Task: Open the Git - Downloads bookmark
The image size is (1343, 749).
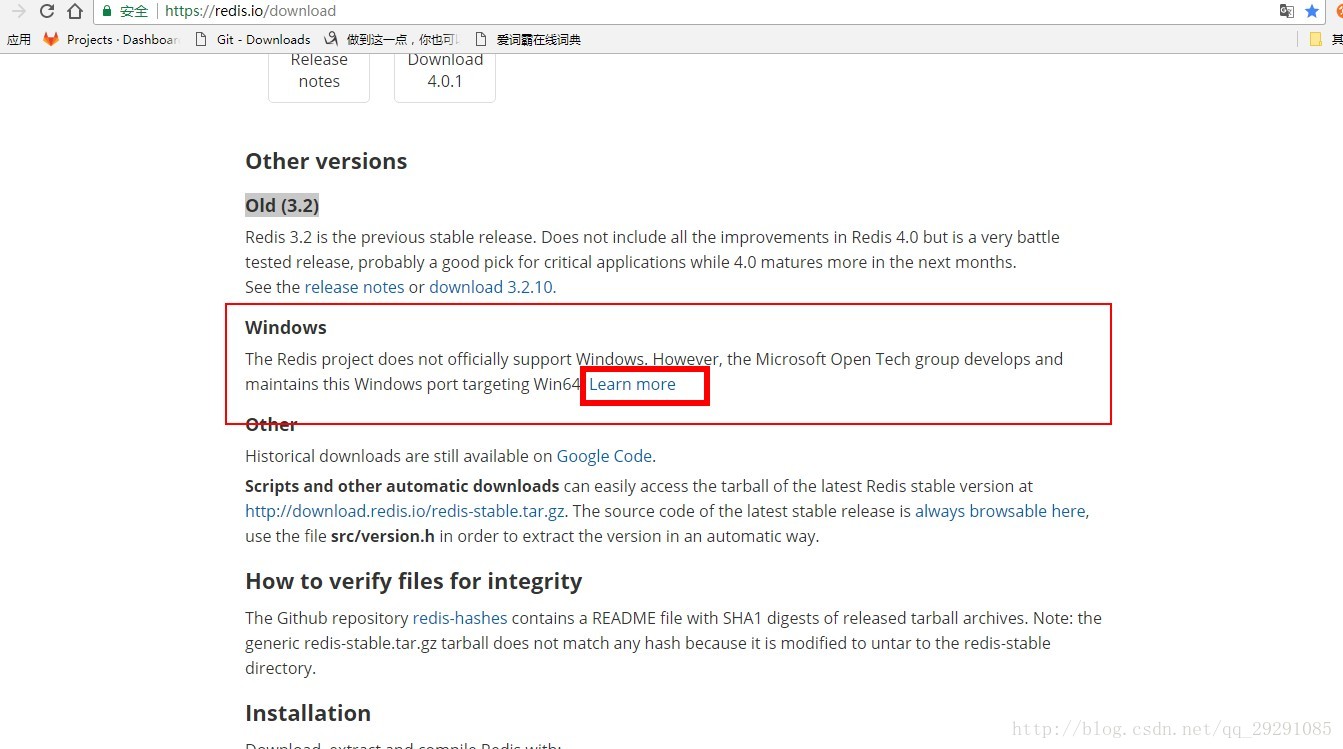Action: [252, 39]
